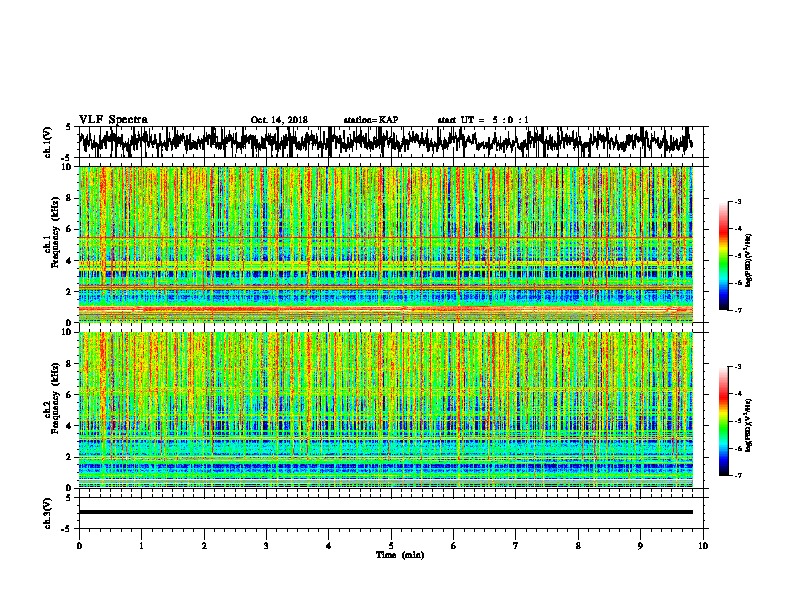Click time axis tick label "3"

tap(266, 546)
